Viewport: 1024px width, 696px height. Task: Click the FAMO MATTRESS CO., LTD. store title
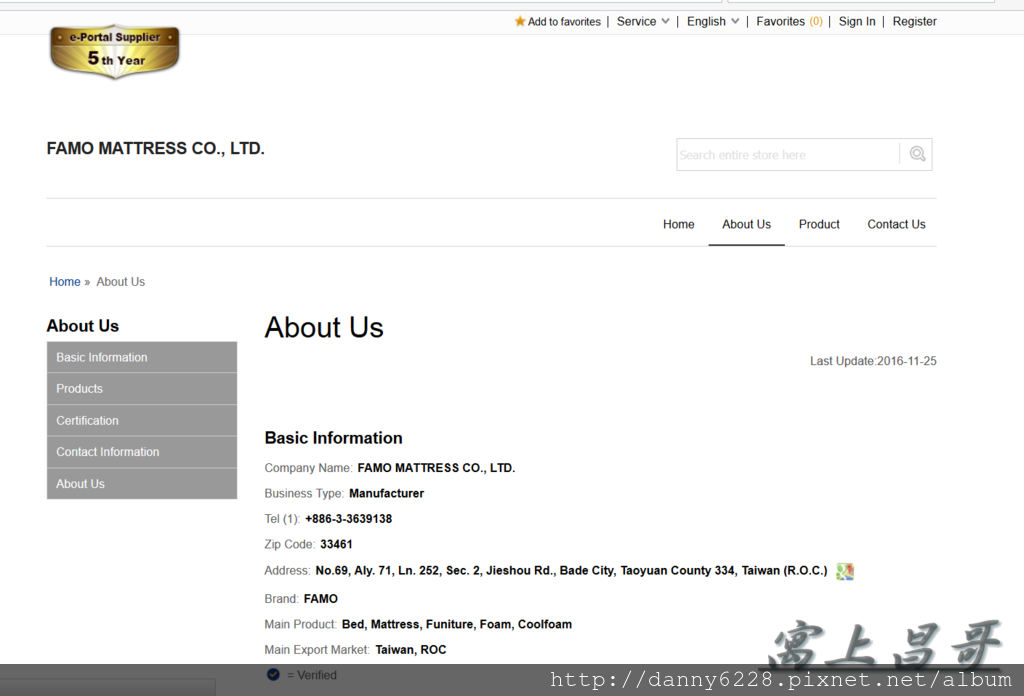[155, 148]
